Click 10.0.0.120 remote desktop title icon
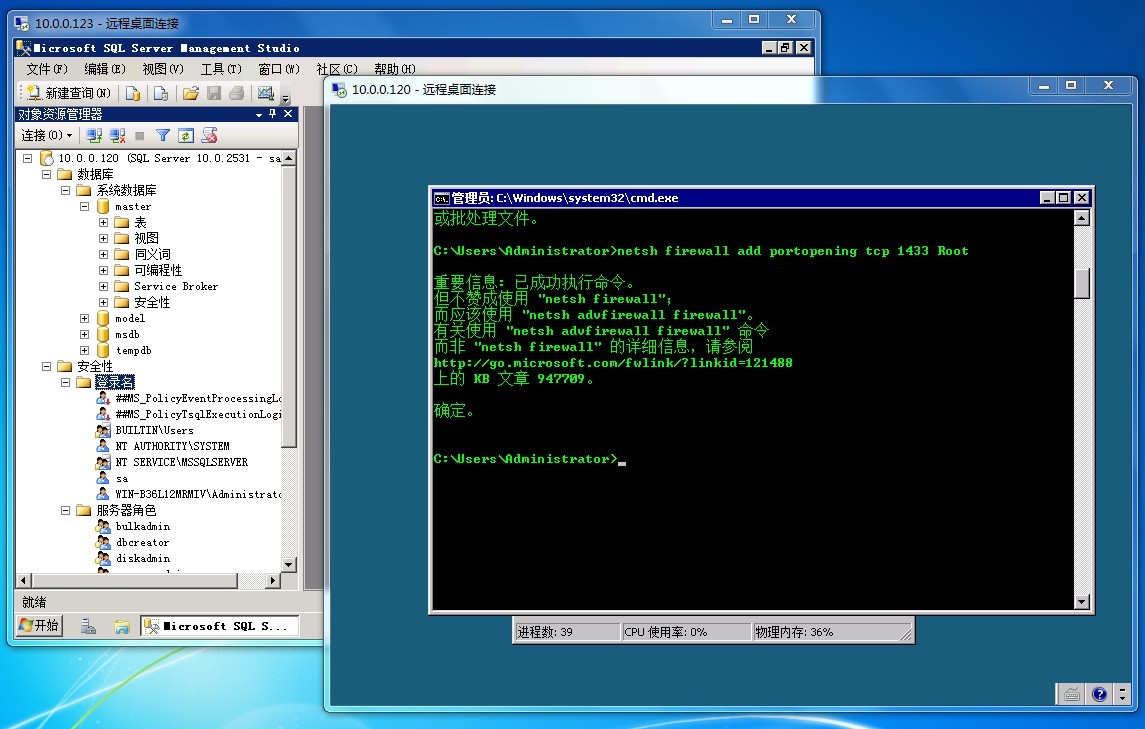The height and width of the screenshot is (729, 1145). pos(339,89)
